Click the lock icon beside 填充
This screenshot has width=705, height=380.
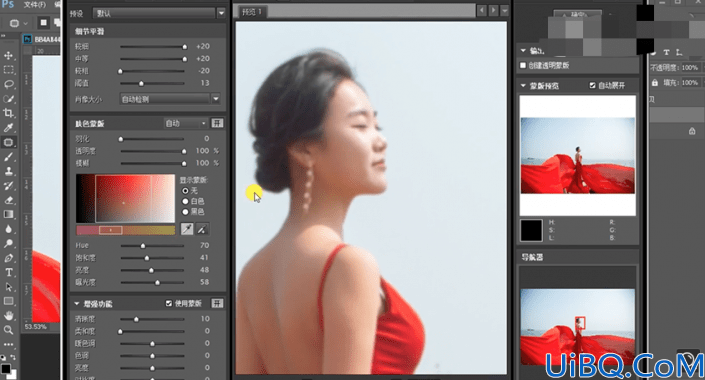tap(654, 83)
